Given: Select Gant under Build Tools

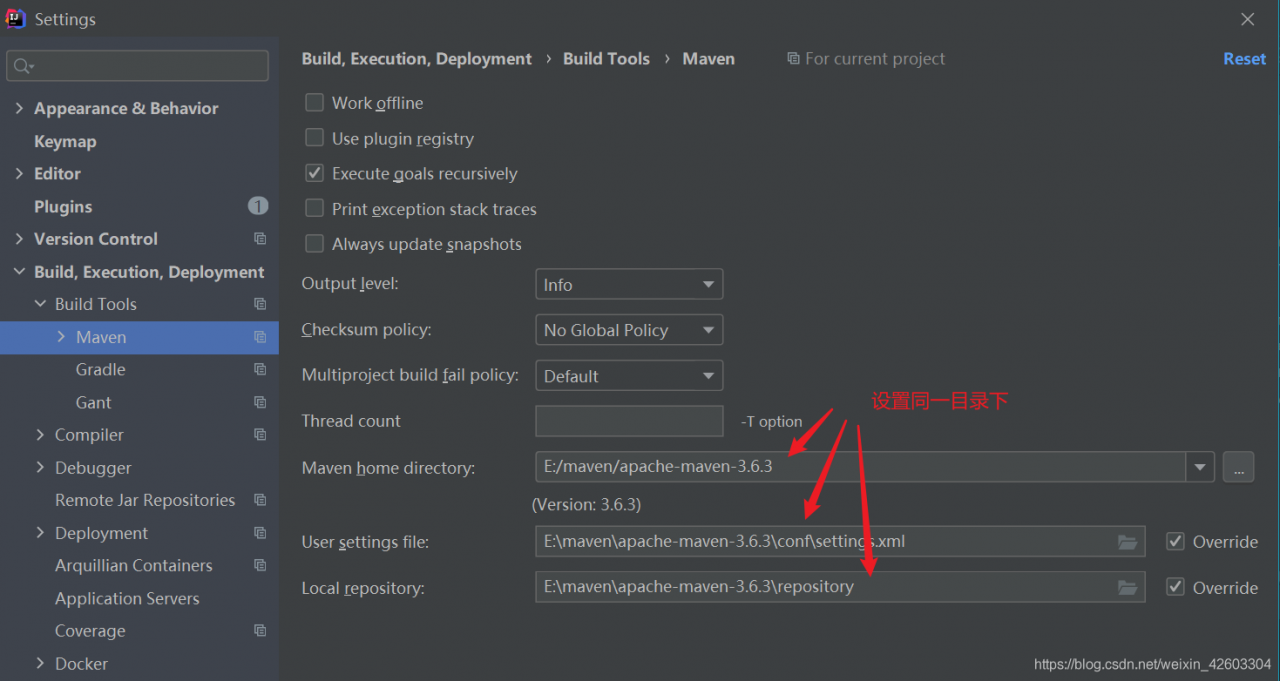Looking at the screenshot, I should coord(94,402).
